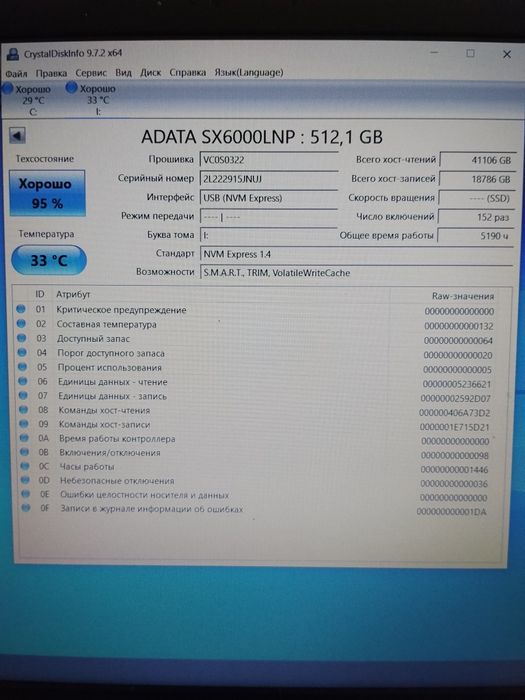Click the Число включений 152 раз value
The height and width of the screenshot is (700, 525).
[475, 217]
